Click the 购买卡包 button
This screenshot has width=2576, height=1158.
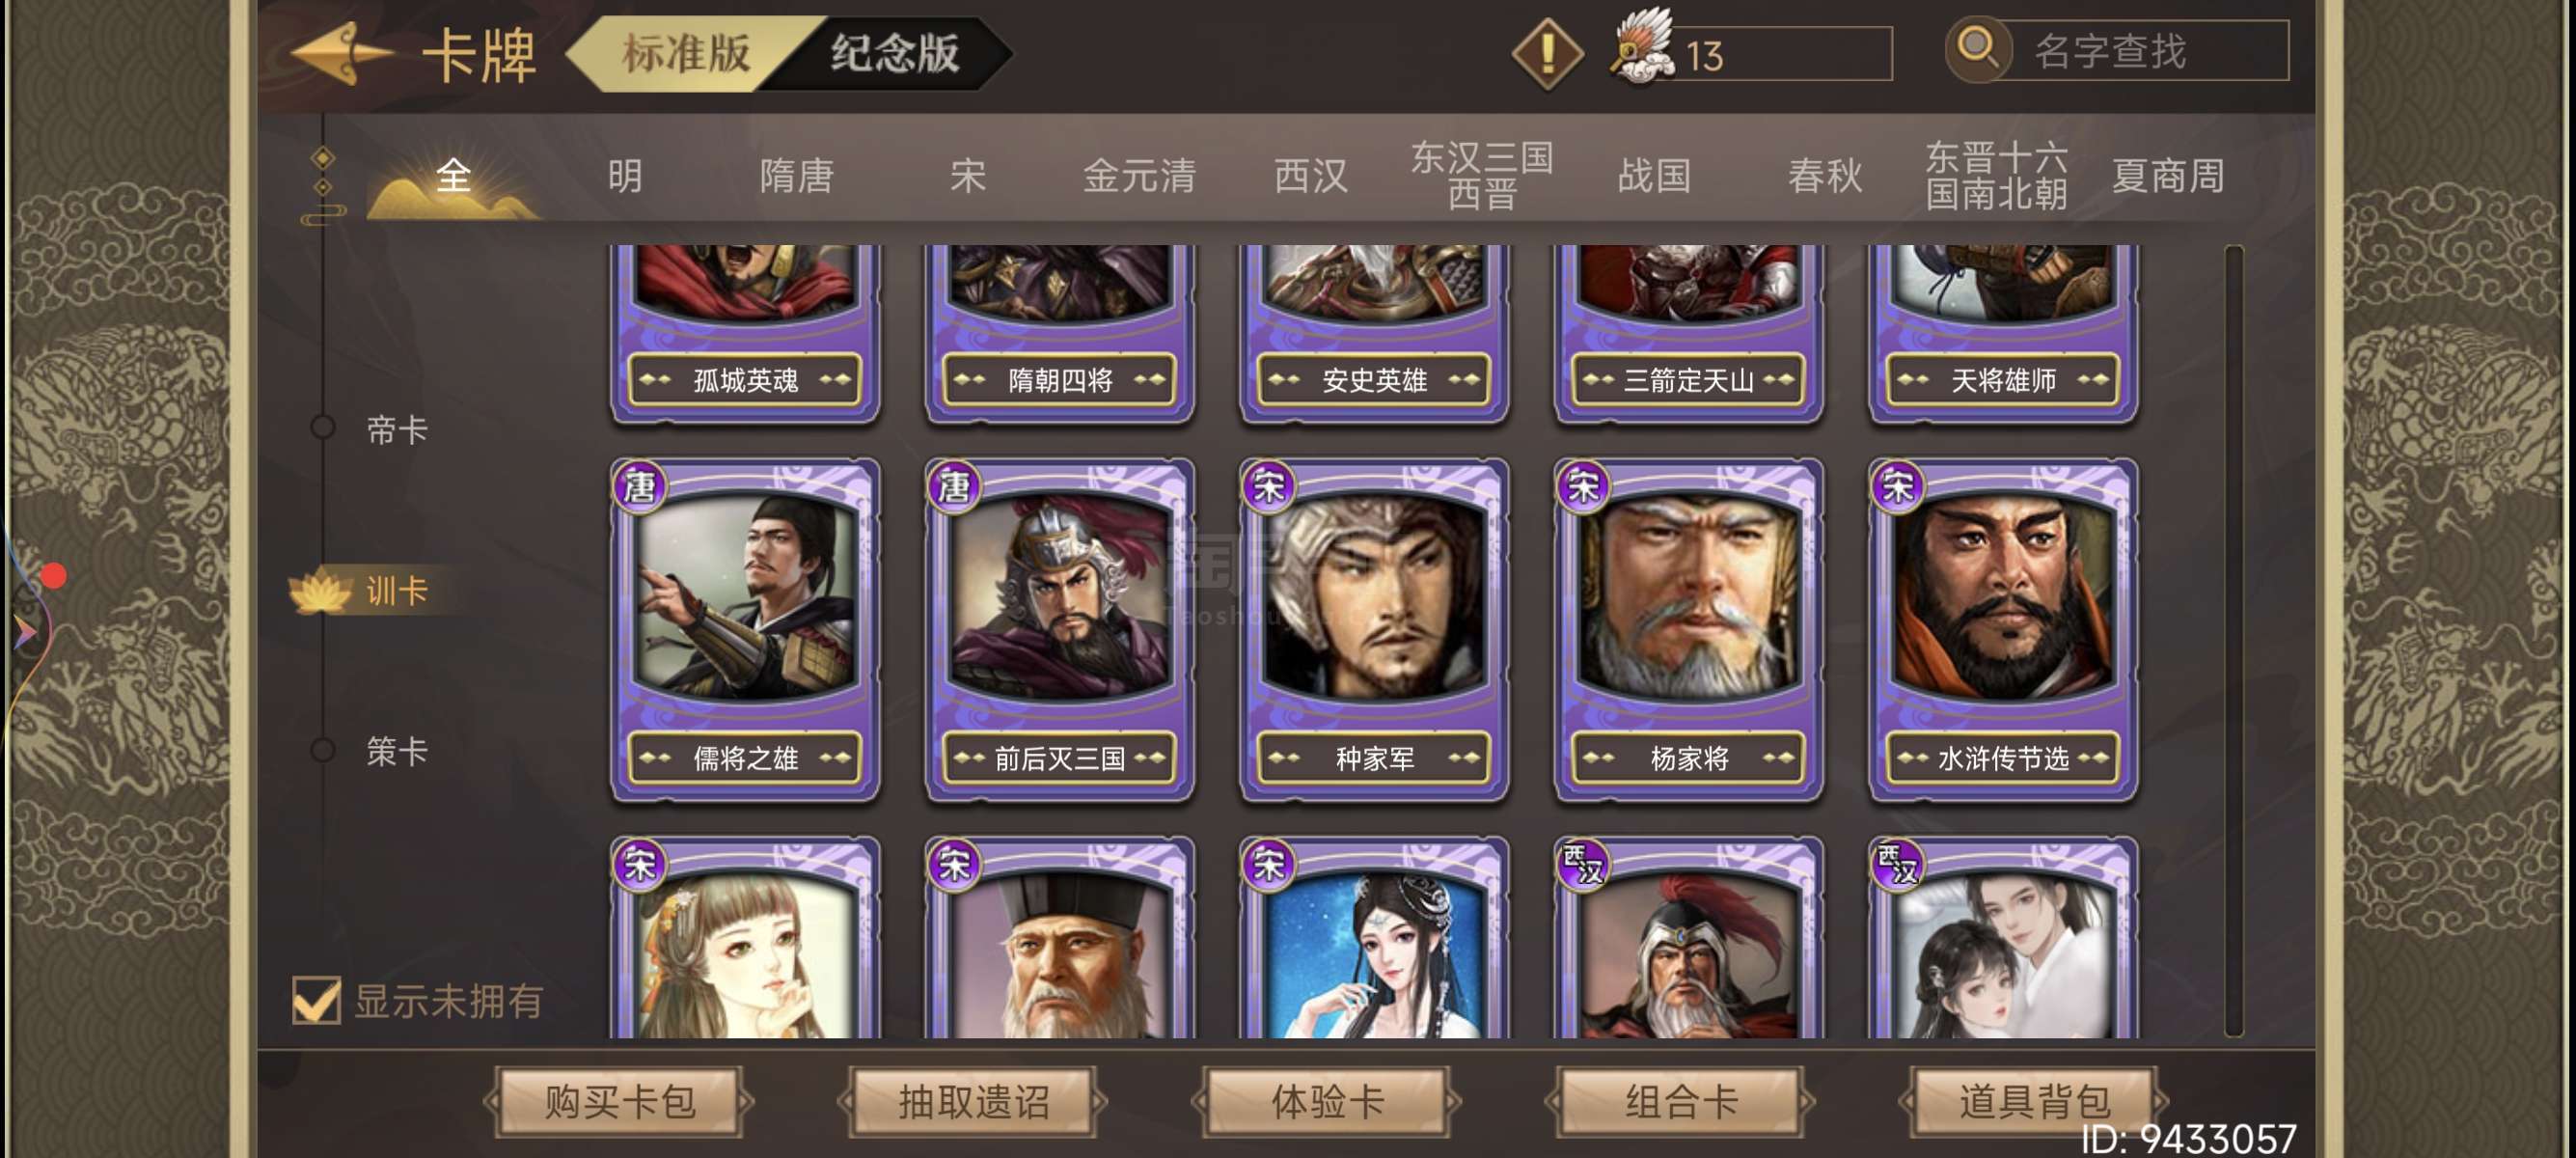pyautogui.click(x=619, y=1101)
